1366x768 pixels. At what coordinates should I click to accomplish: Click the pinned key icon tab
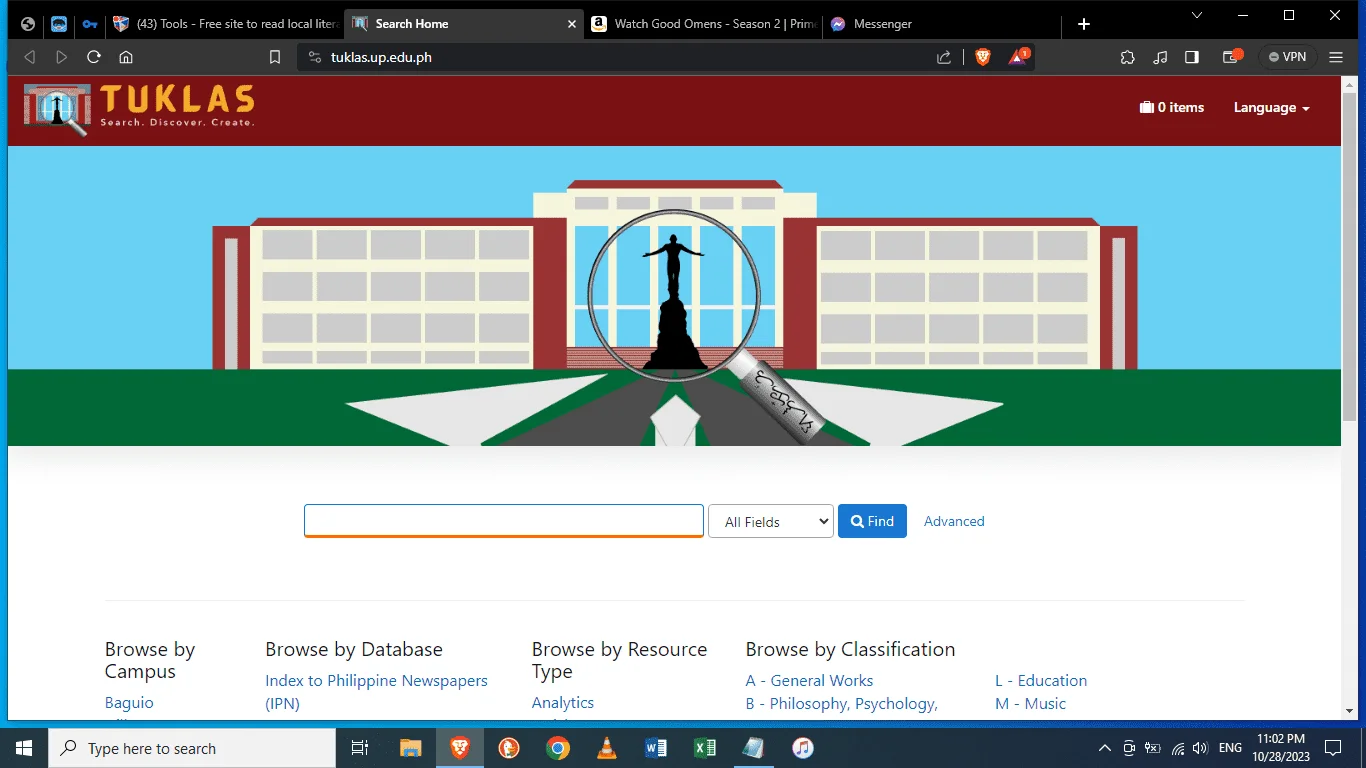[89, 24]
